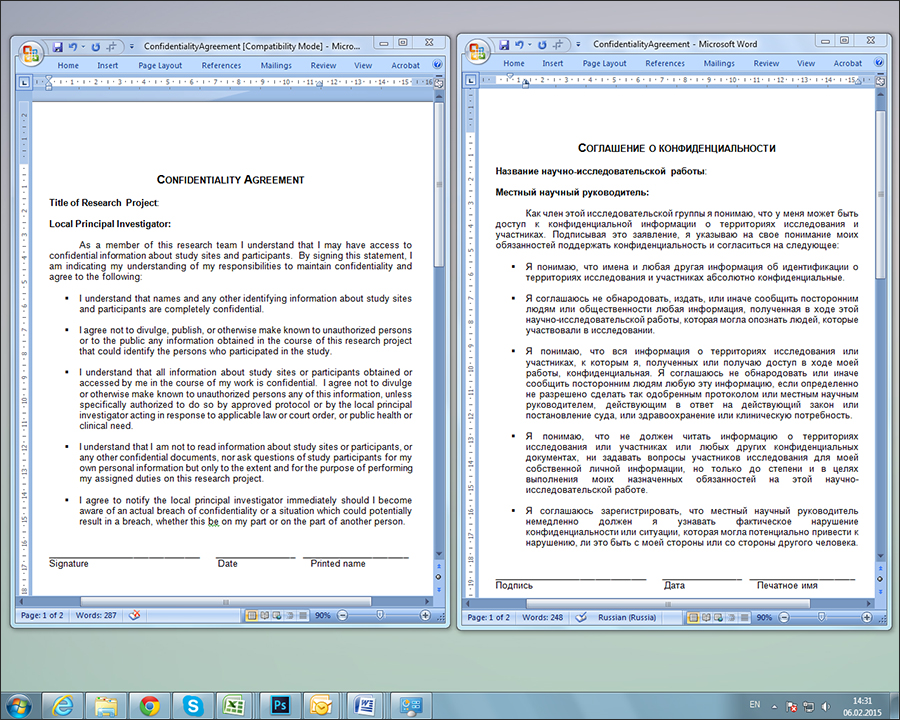
Task: Toggle Print Layout view in Russian document
Action: click(x=693, y=618)
